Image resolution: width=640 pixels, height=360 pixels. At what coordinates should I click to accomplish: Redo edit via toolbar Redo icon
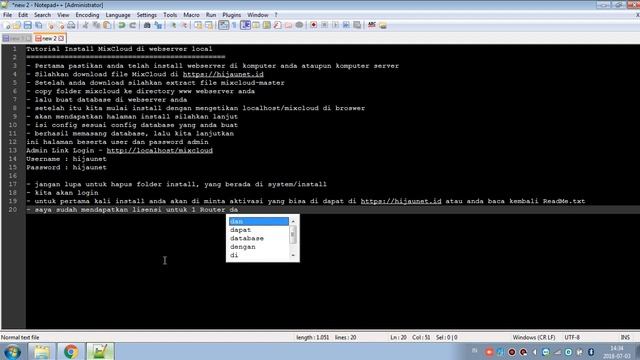(132, 25)
